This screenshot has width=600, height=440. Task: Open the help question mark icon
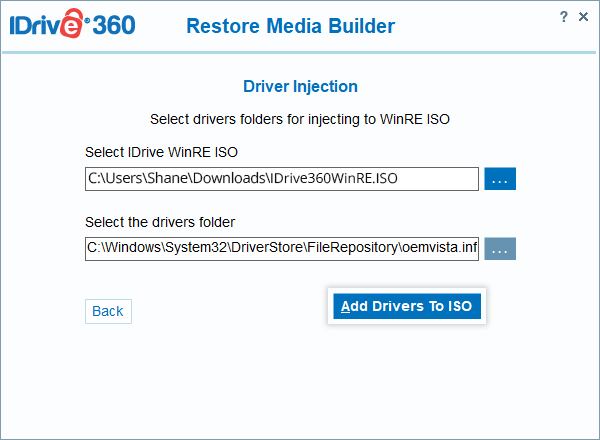[563, 17]
